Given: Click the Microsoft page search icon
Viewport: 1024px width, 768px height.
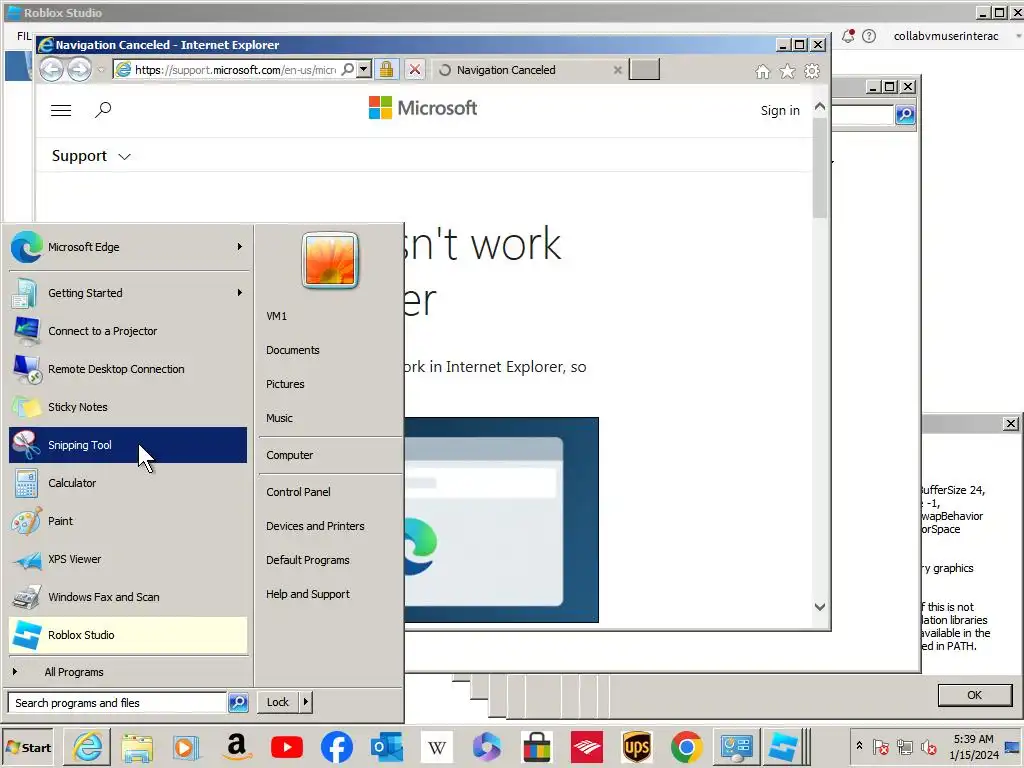Looking at the screenshot, I should (103, 110).
